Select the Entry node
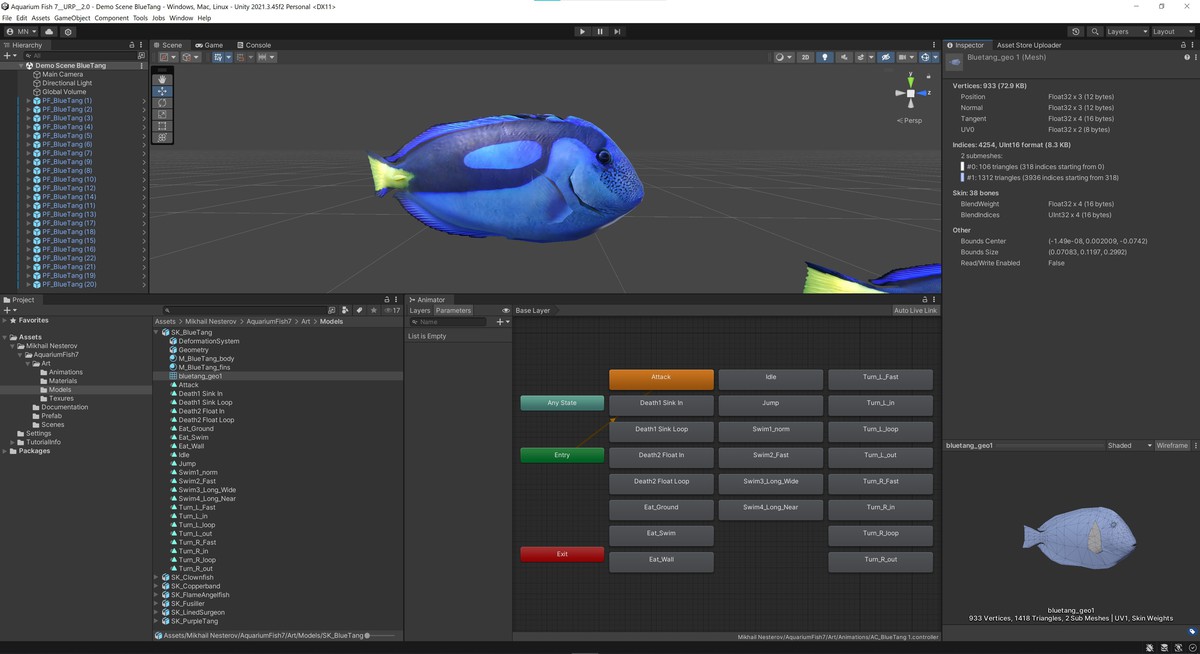 click(x=562, y=455)
